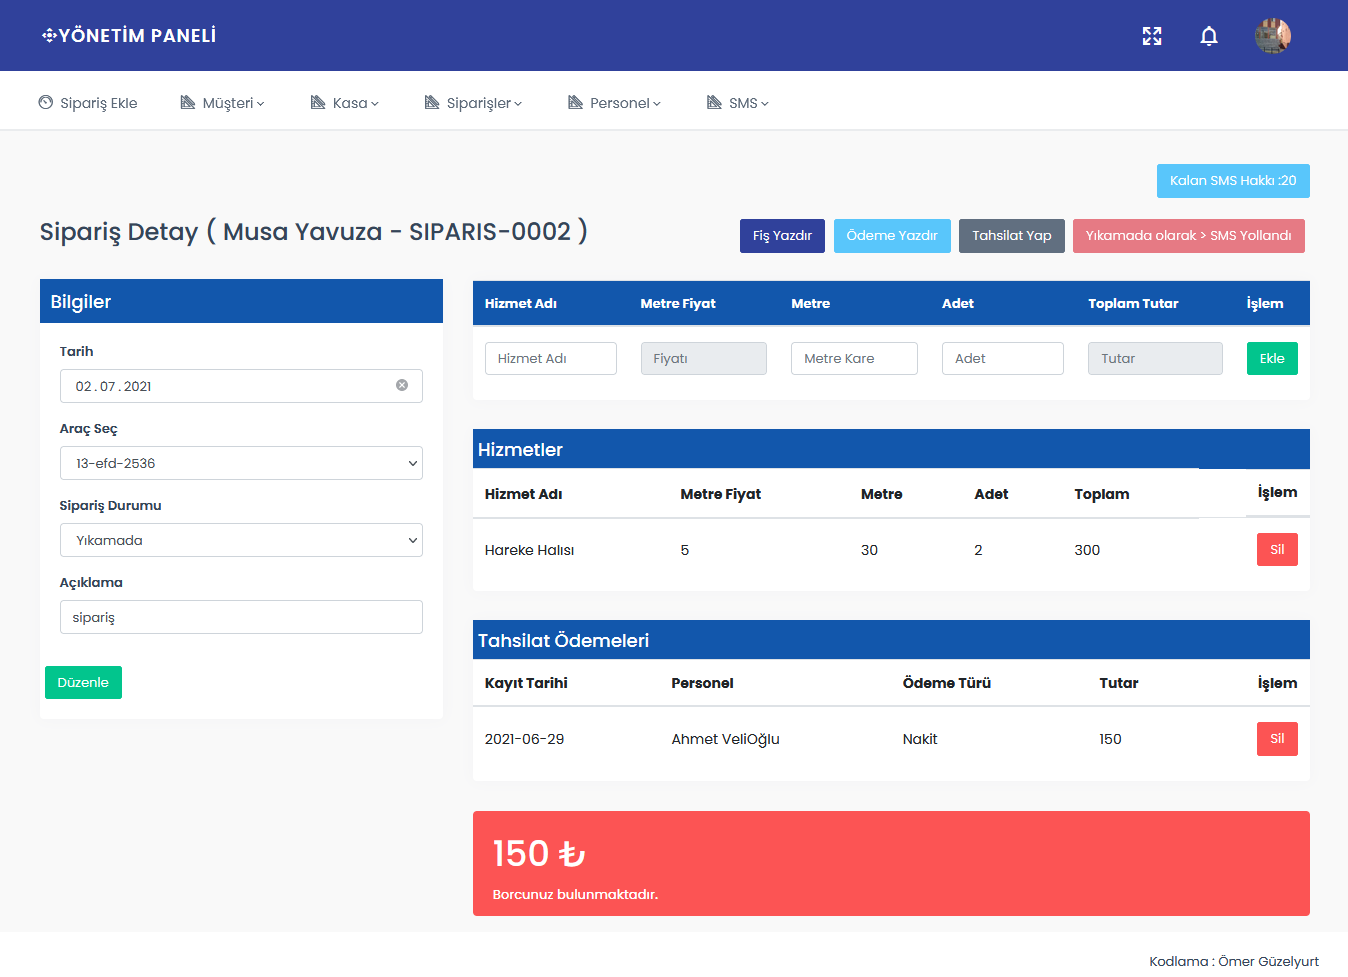Screen dimensions: 1348x977
Task: Clear the date field with the x icon
Action: 402,385
